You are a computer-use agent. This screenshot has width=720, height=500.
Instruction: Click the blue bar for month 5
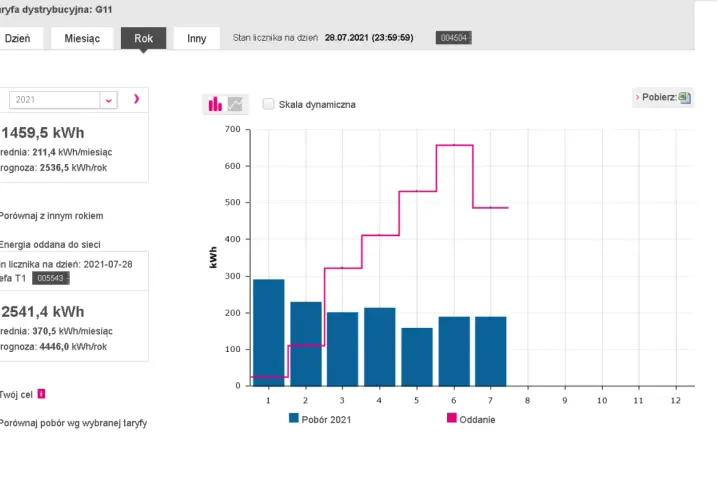417,357
